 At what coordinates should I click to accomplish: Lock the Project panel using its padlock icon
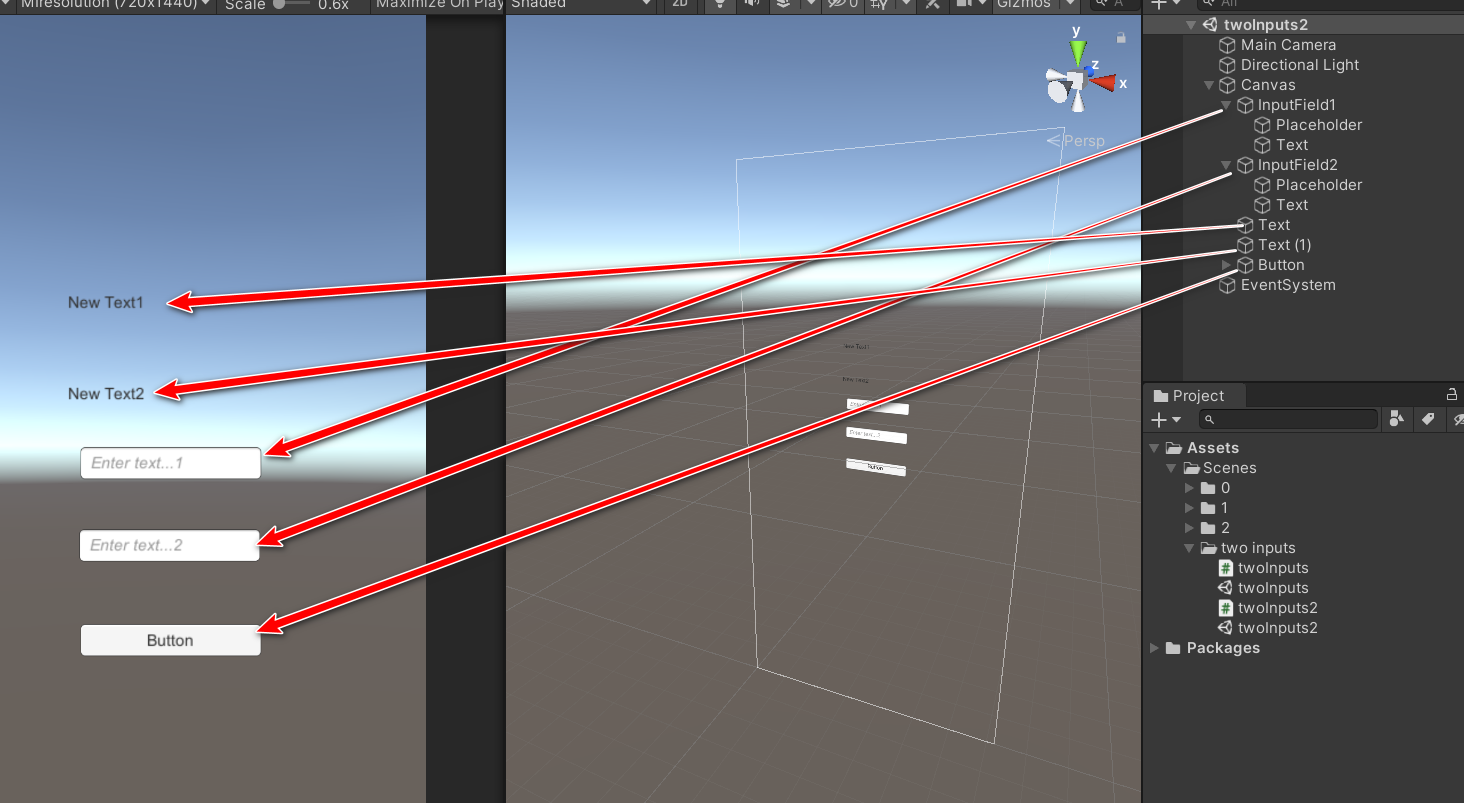(1452, 394)
